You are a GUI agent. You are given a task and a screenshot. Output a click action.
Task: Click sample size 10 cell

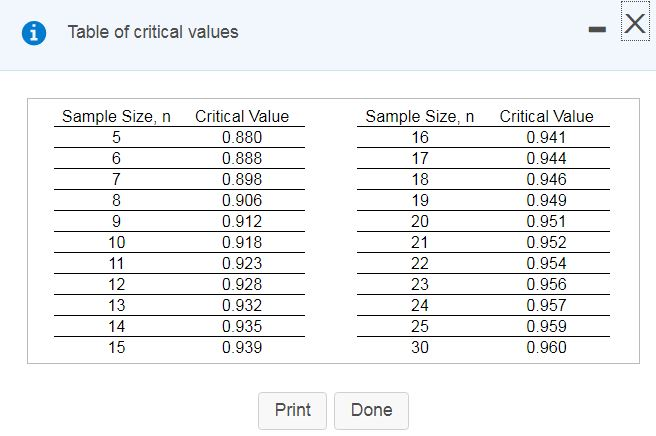[116, 242]
